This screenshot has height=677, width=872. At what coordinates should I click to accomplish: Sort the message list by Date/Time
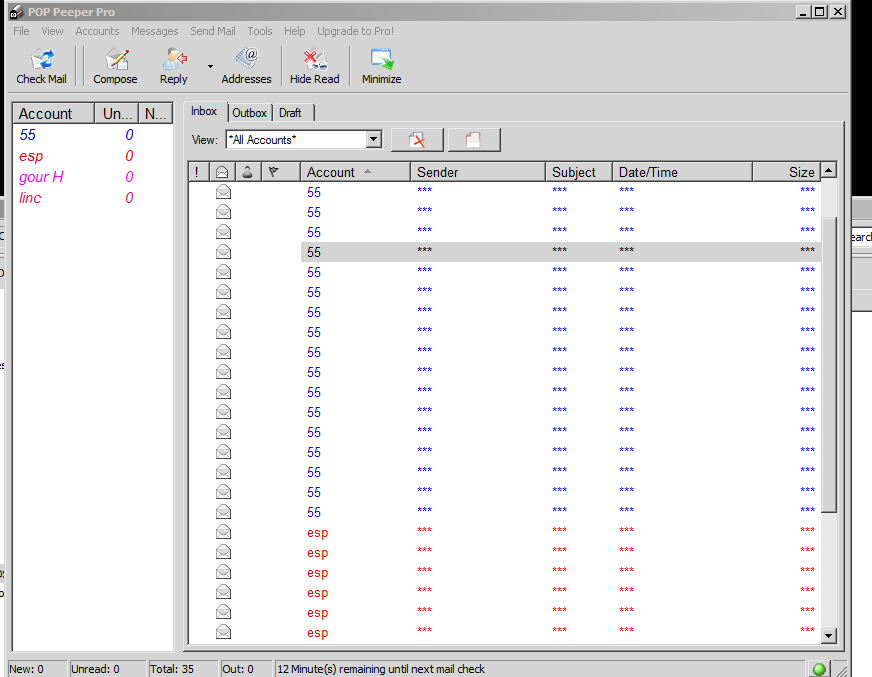[682, 172]
